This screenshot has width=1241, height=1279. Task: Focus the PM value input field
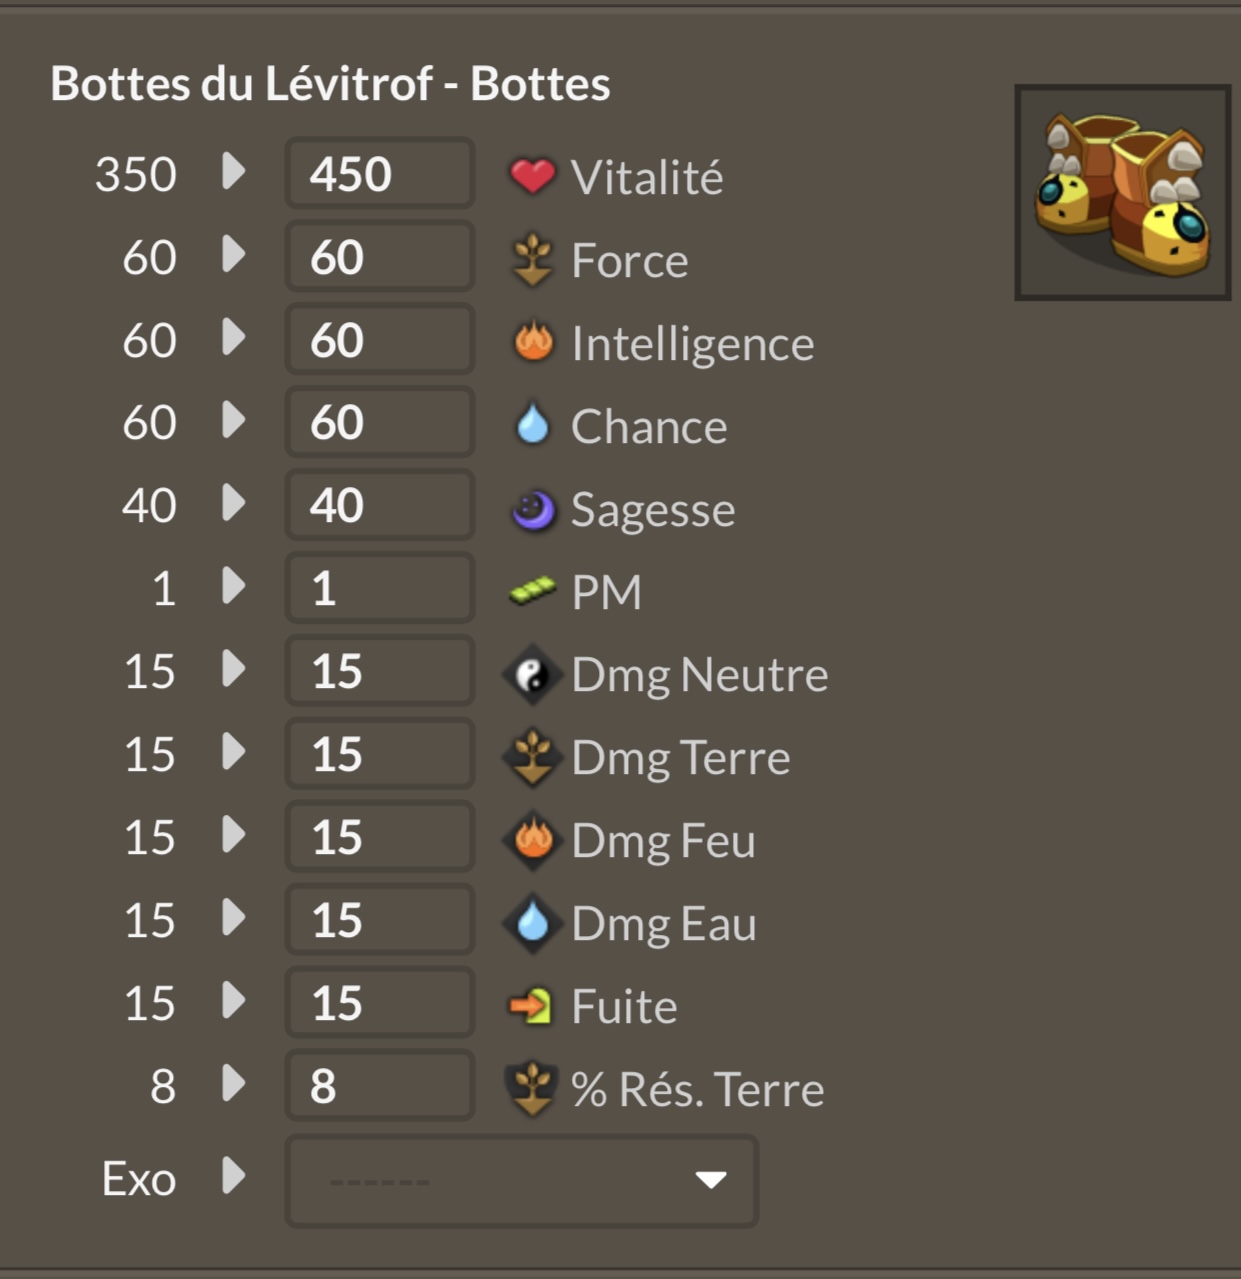pos(380,588)
